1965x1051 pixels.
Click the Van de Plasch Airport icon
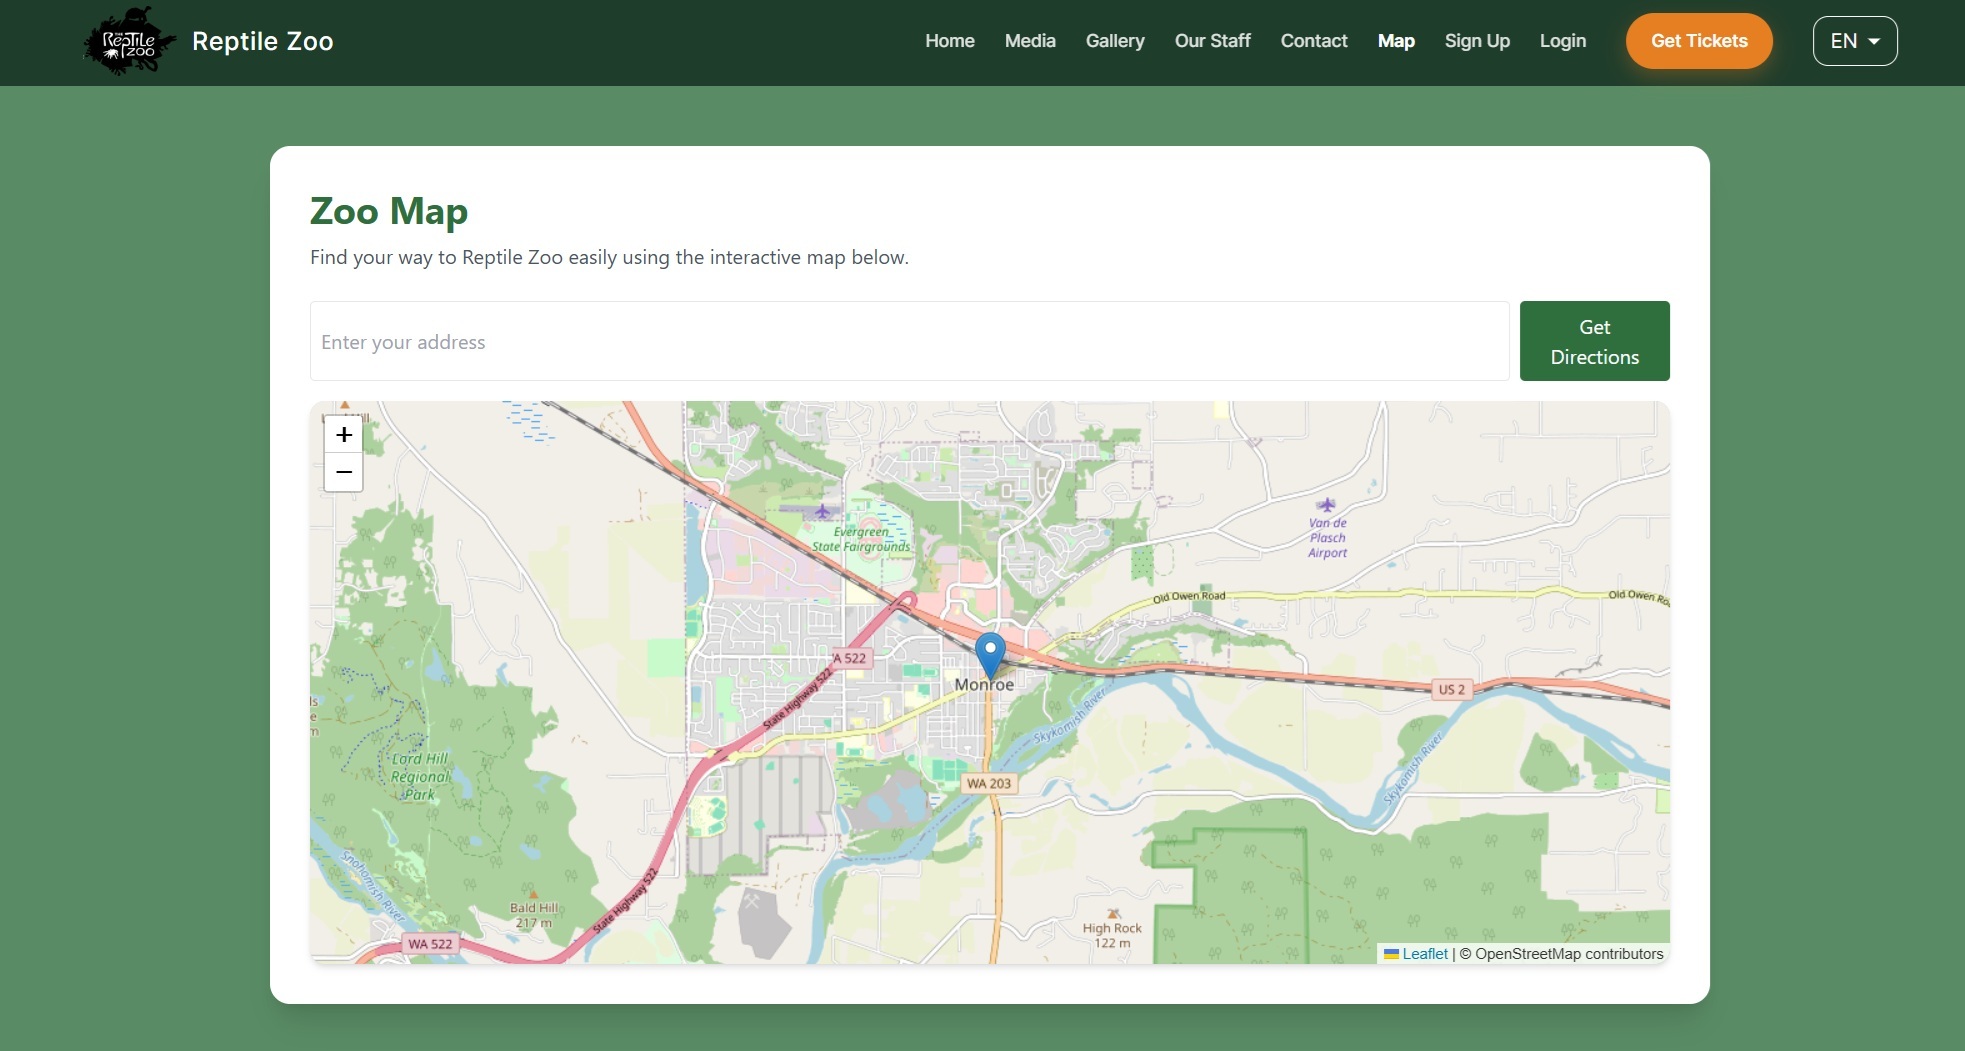1326,506
